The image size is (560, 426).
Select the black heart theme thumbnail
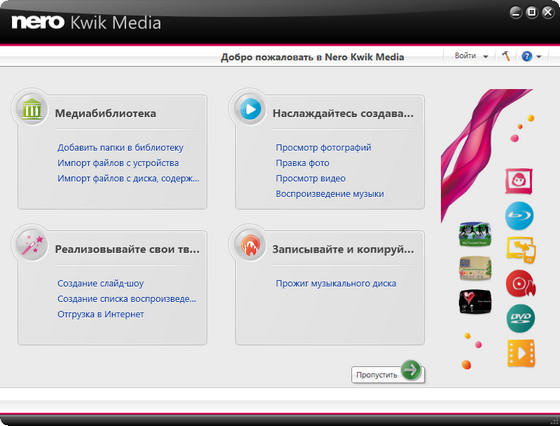(475, 302)
